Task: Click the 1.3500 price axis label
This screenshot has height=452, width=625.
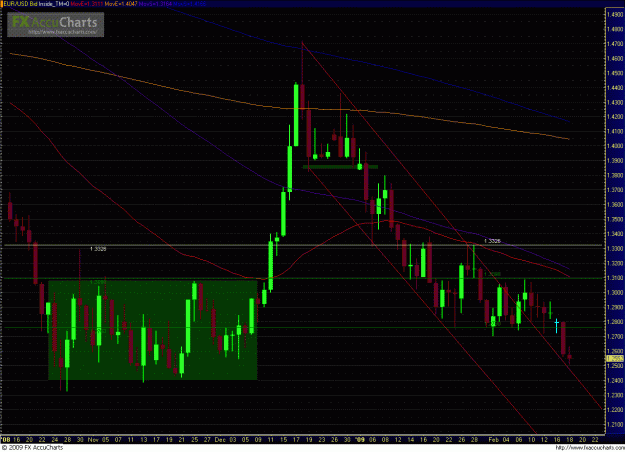Action: 615,219
